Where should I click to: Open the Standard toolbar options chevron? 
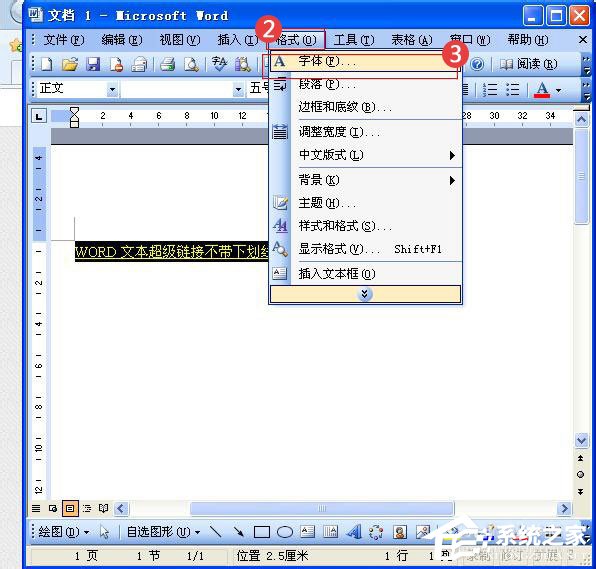[x=586, y=64]
